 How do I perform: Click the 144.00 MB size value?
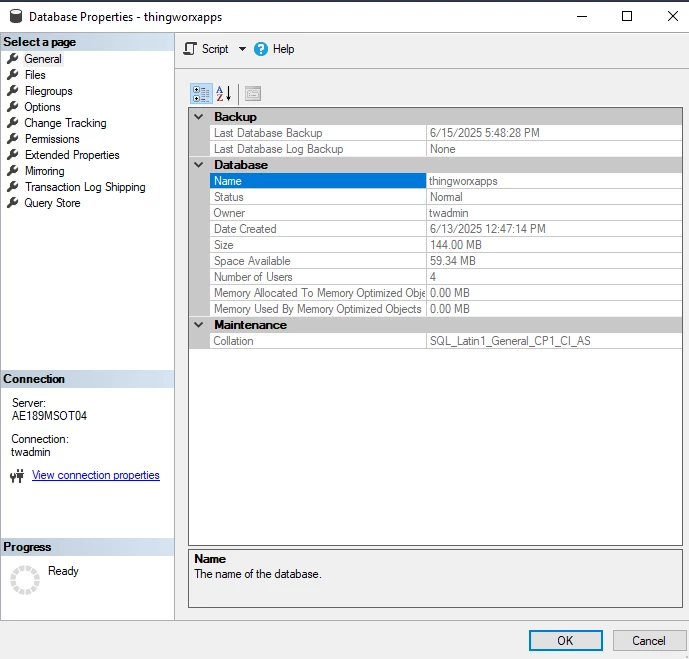pos(456,245)
